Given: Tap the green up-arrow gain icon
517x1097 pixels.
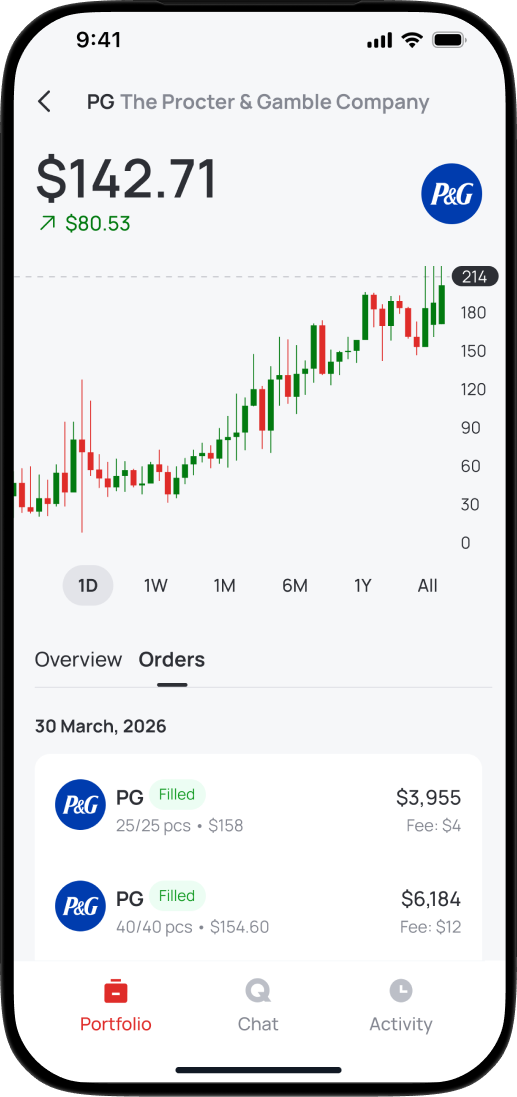Looking at the screenshot, I should [48, 223].
